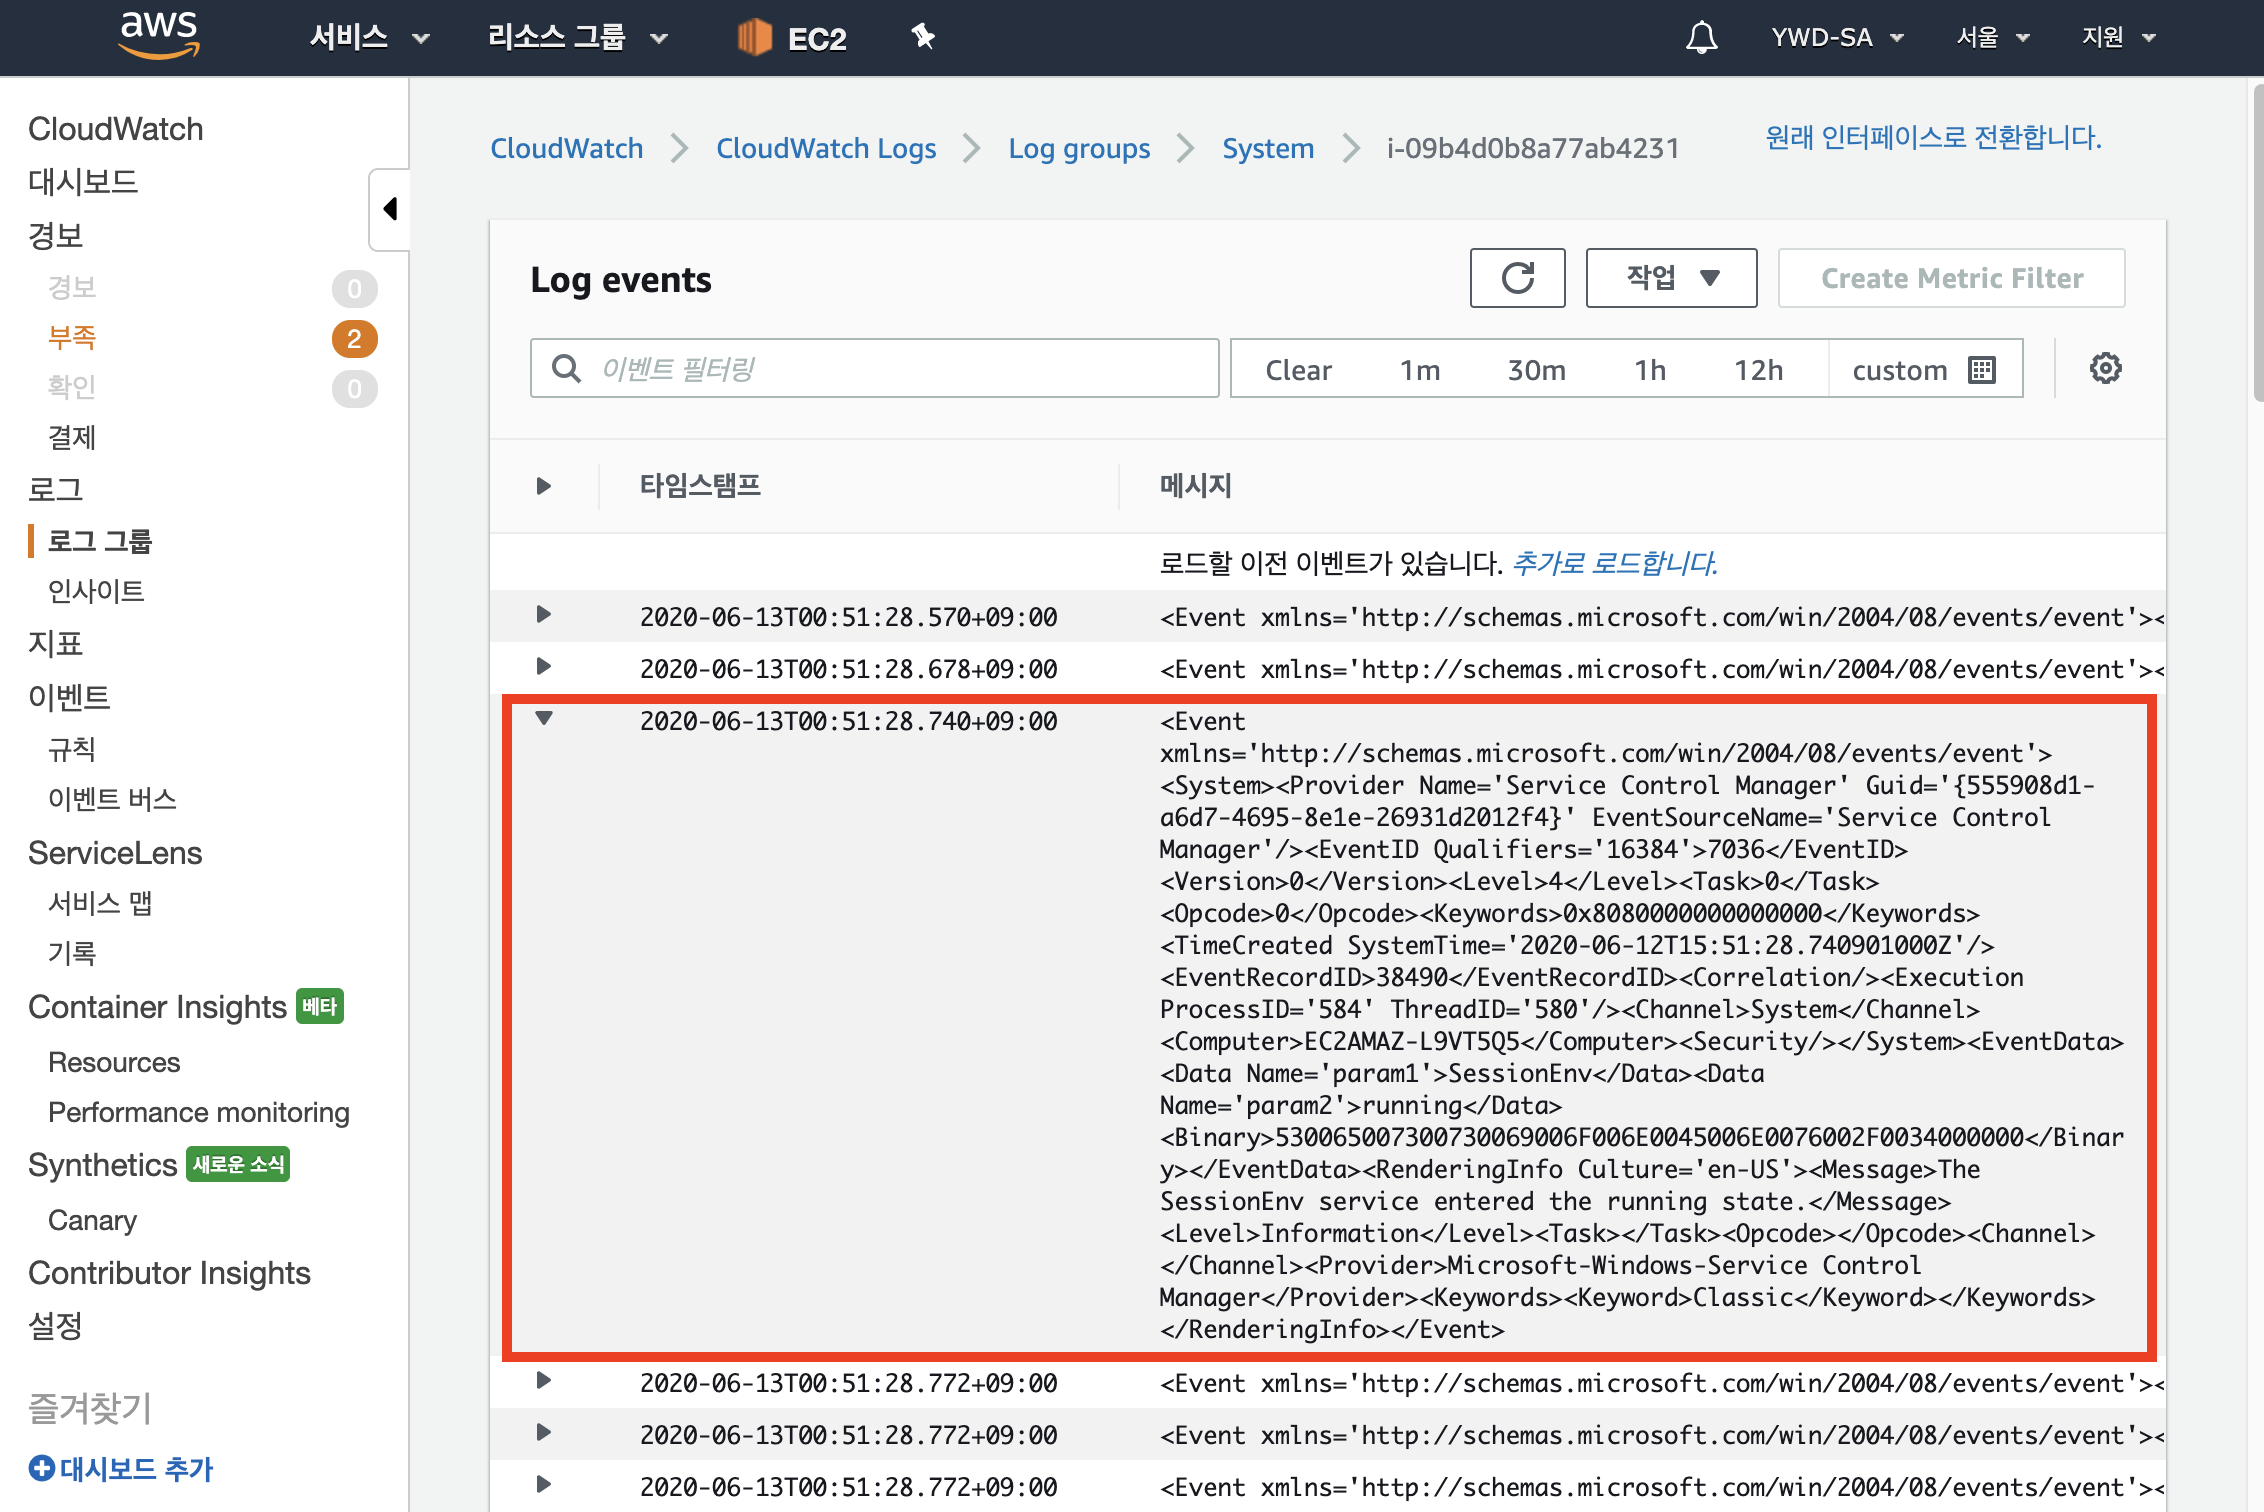Refresh the log events list
The height and width of the screenshot is (1512, 2264).
point(1517,278)
